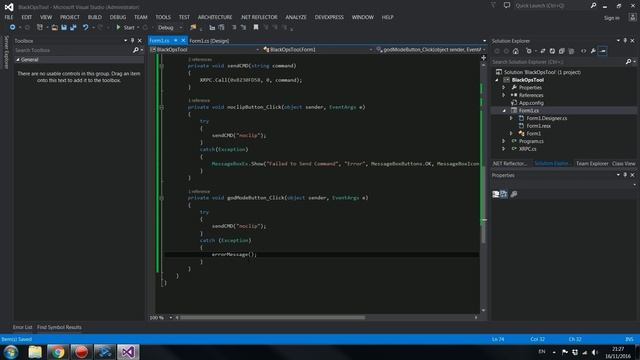Toggle Preview Selected Items in Solution Explorer toolbar

603,51
